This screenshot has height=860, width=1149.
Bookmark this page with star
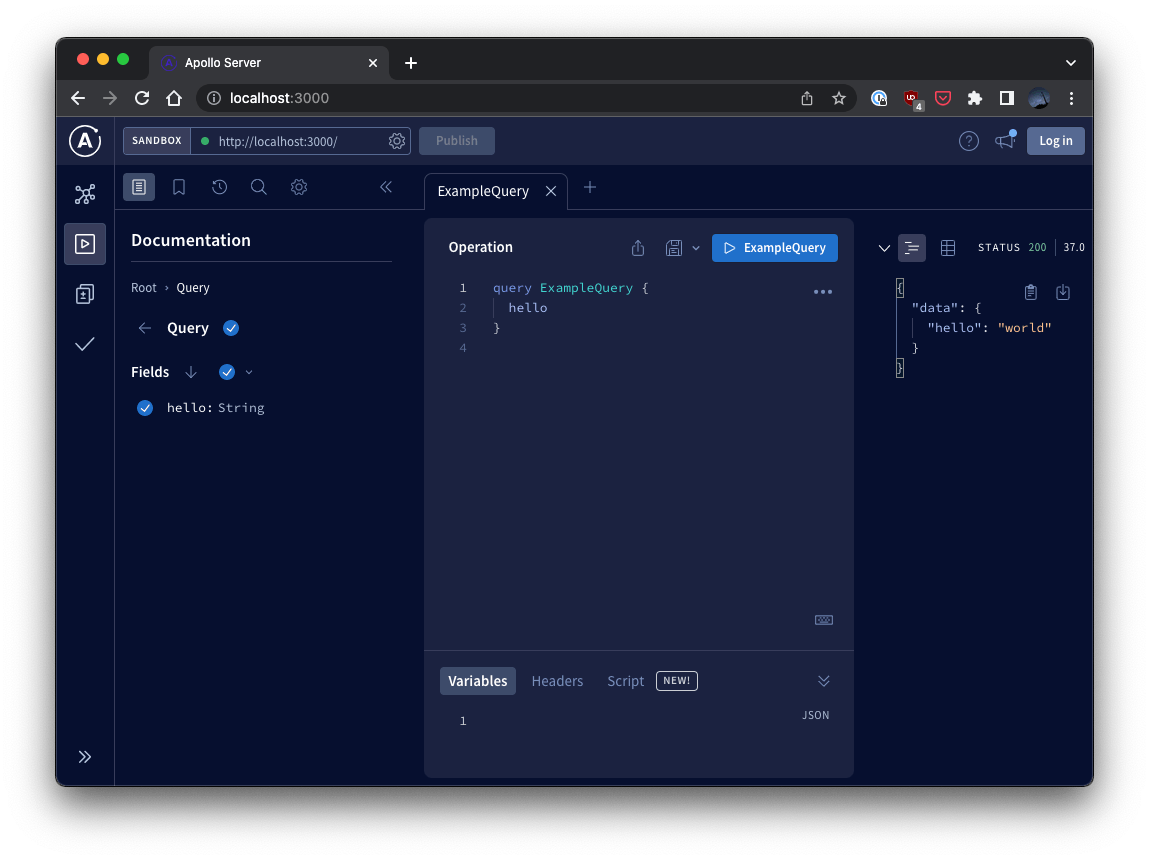pos(839,98)
